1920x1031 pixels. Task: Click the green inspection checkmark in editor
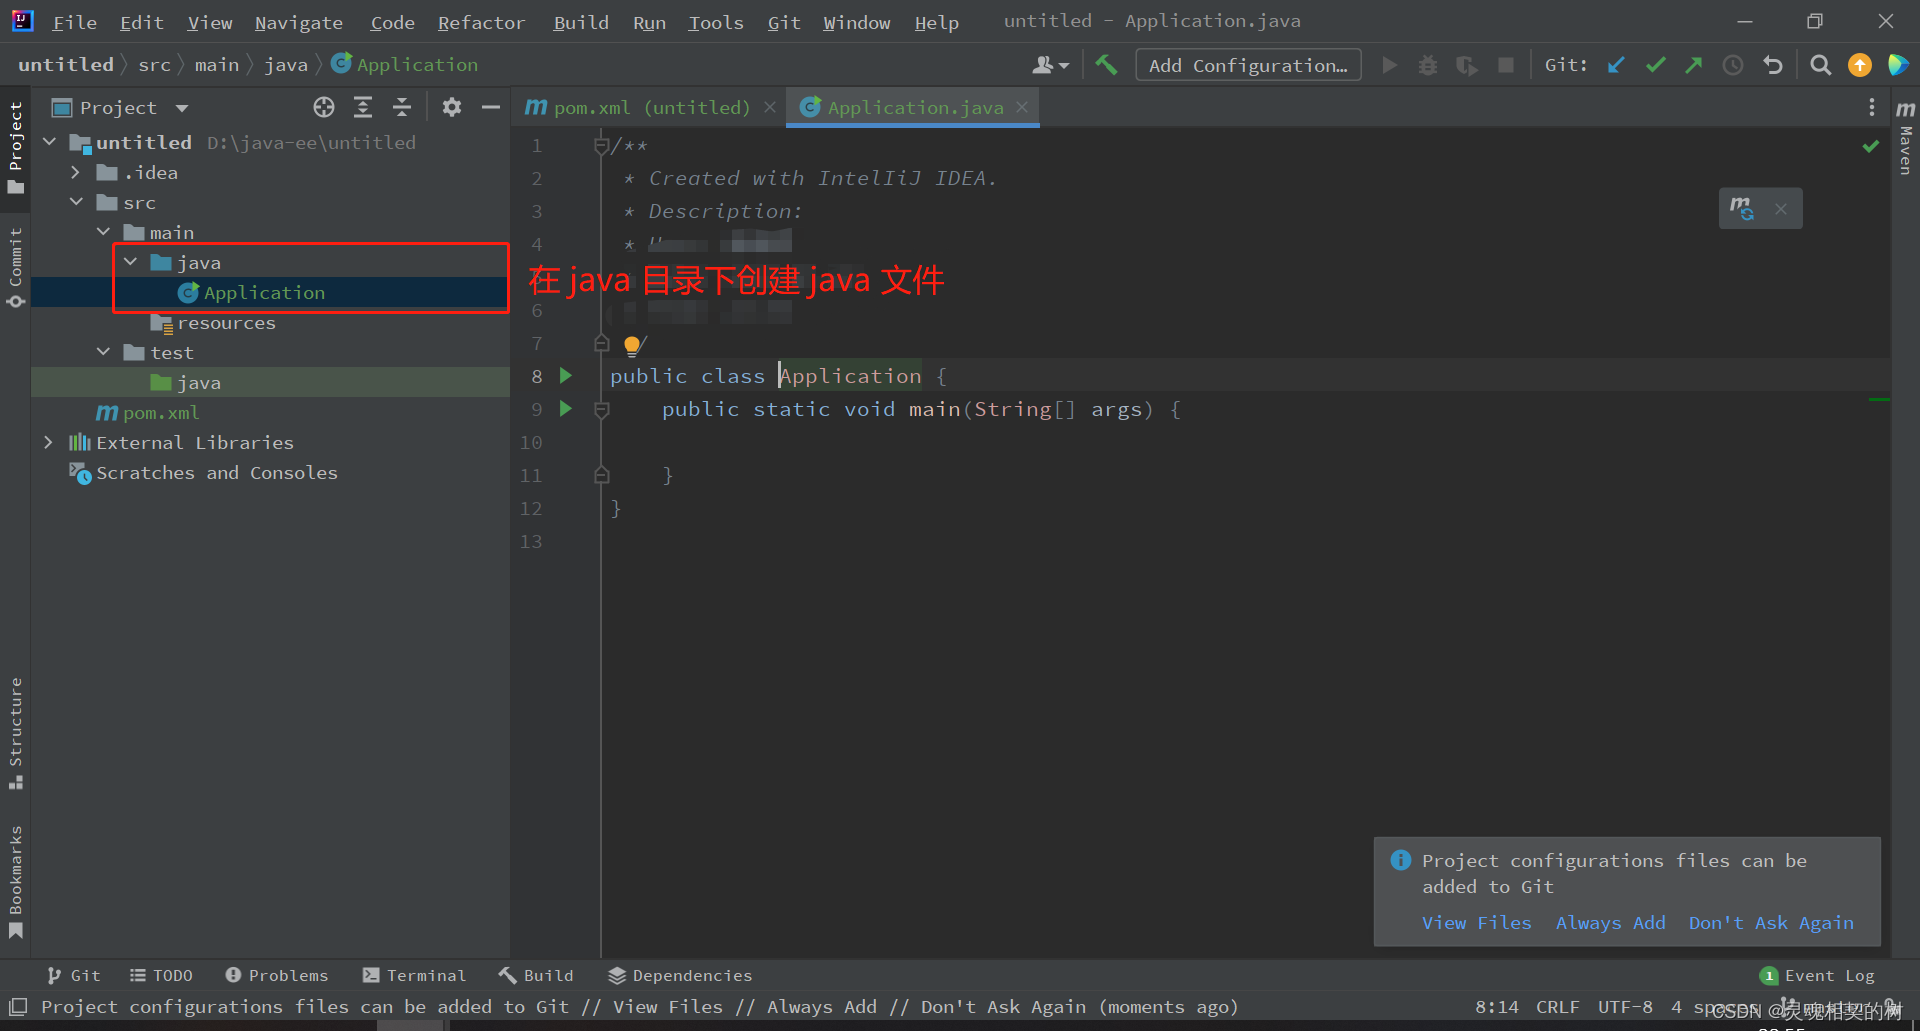1870,146
